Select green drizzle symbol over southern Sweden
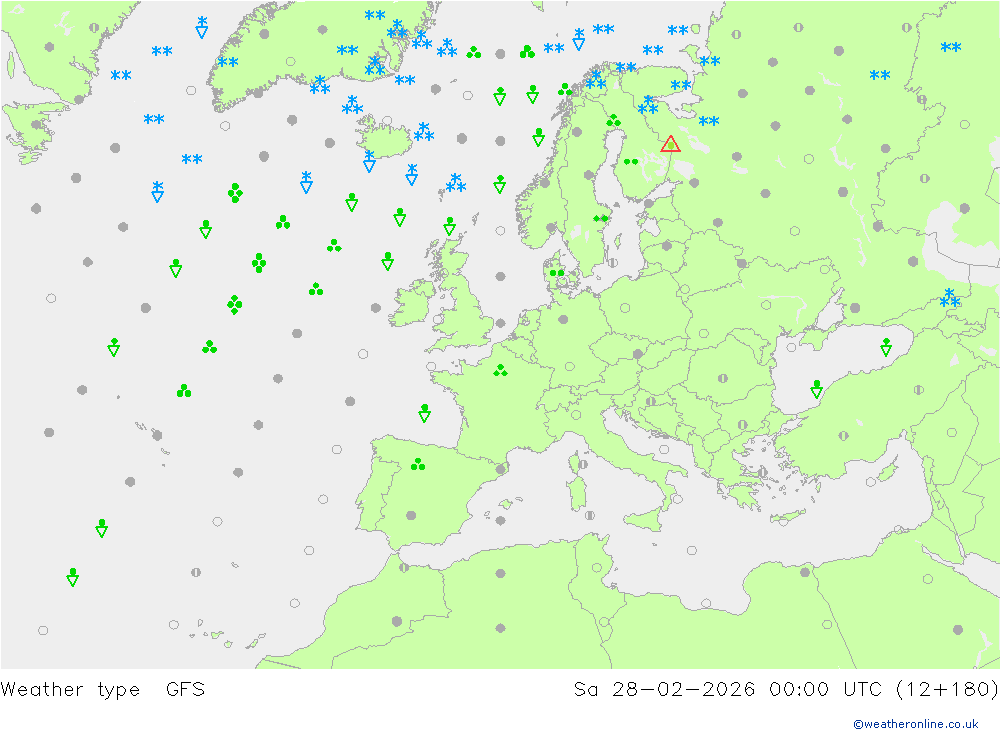 pos(600,218)
